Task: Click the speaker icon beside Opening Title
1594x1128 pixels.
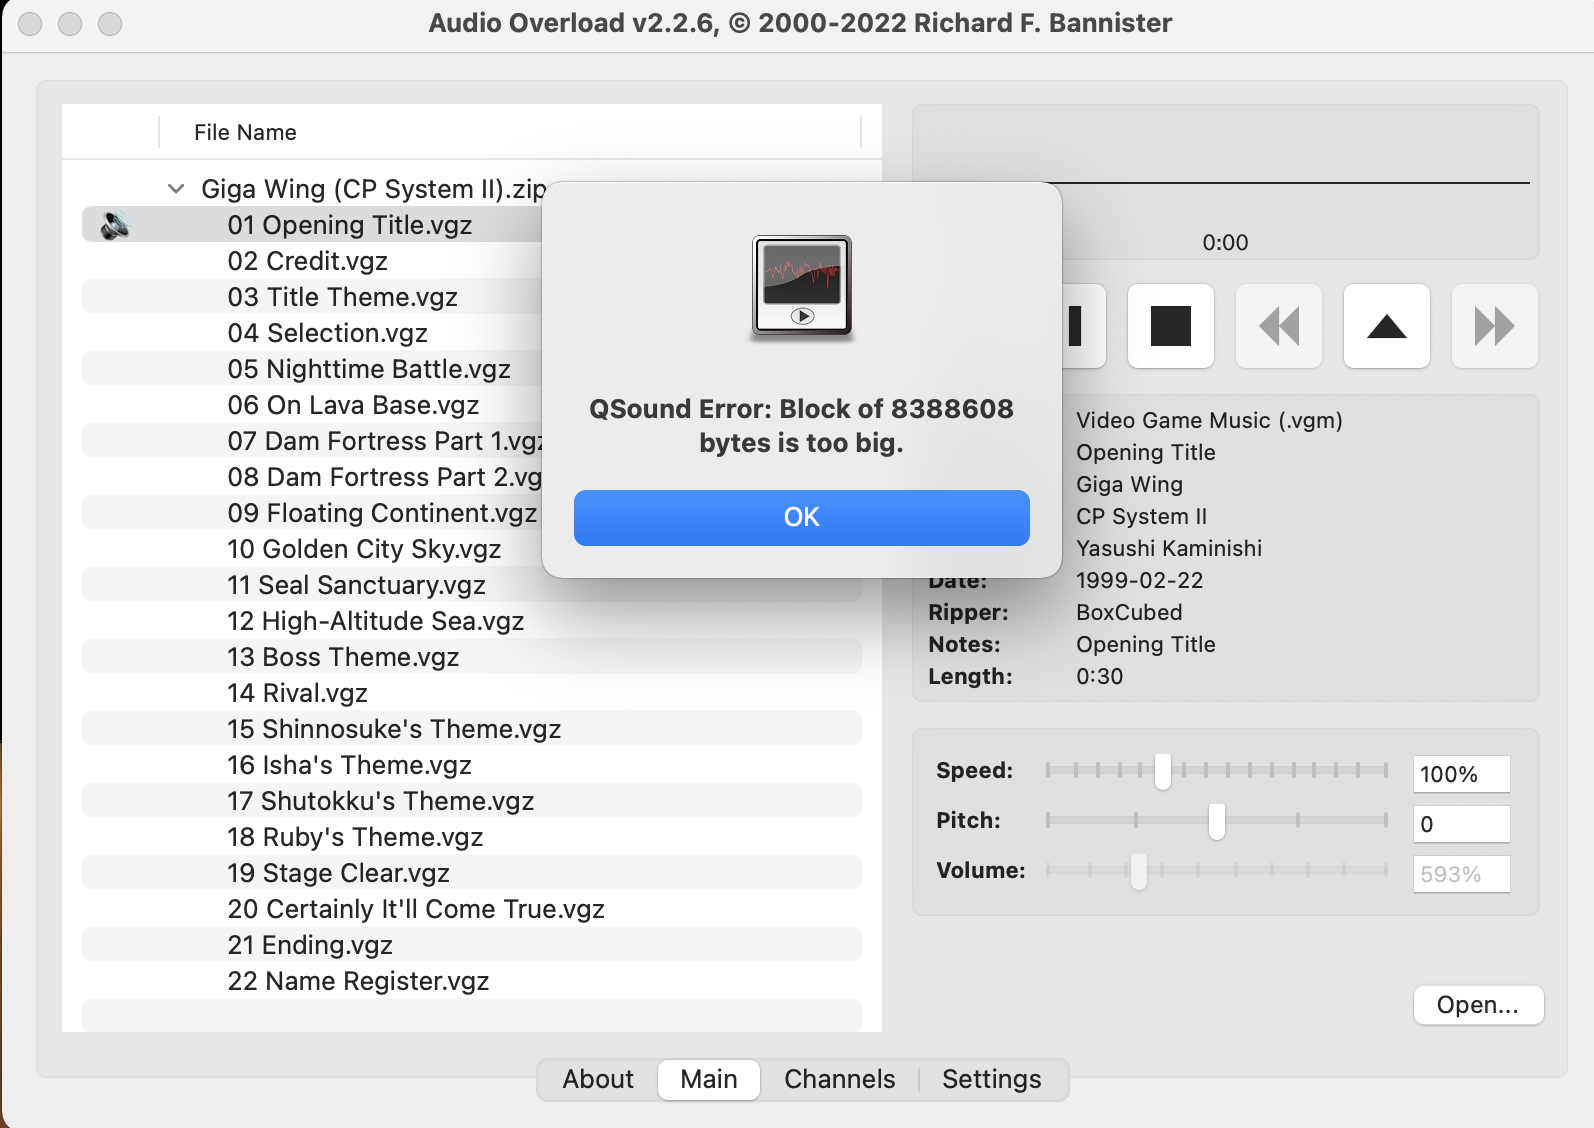Action: click(x=115, y=225)
